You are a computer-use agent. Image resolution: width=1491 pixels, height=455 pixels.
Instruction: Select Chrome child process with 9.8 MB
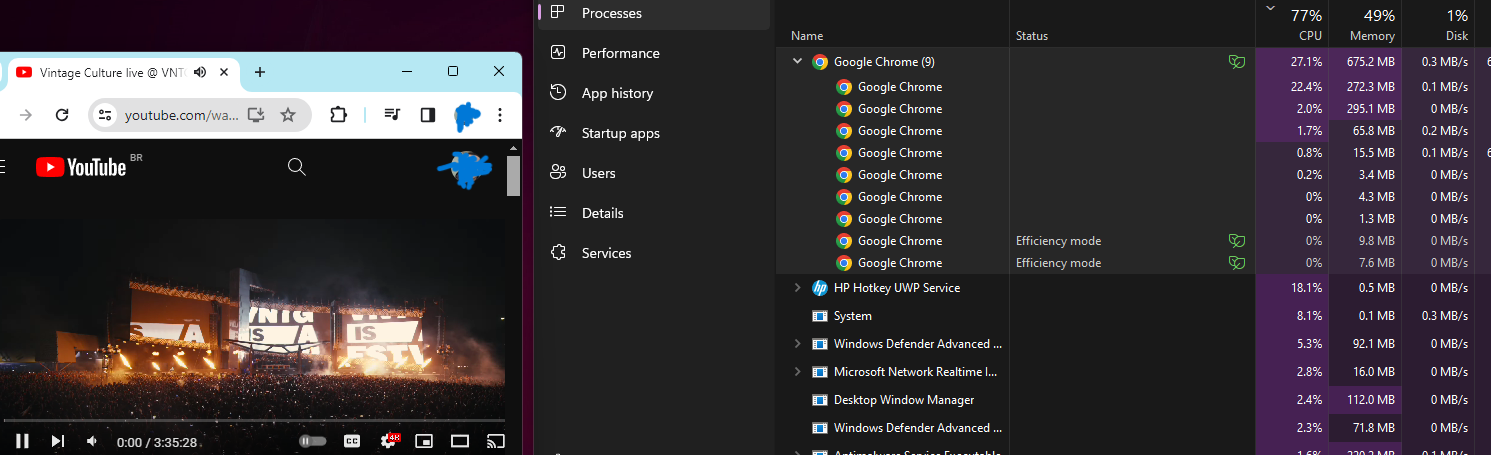(x=1133, y=241)
